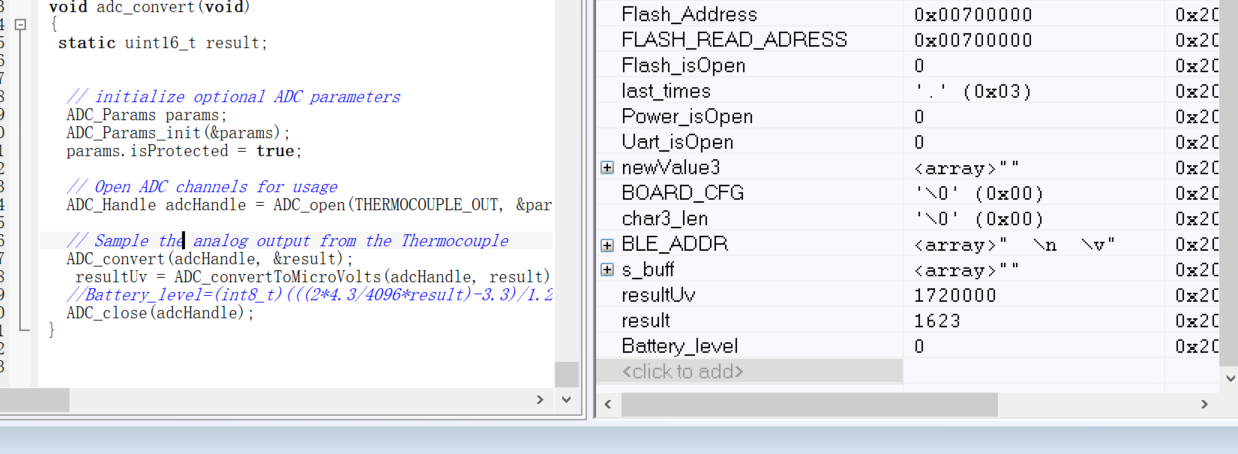Click the <click to add> watch field
Image resolution: width=1238 pixels, height=454 pixels.
point(750,372)
